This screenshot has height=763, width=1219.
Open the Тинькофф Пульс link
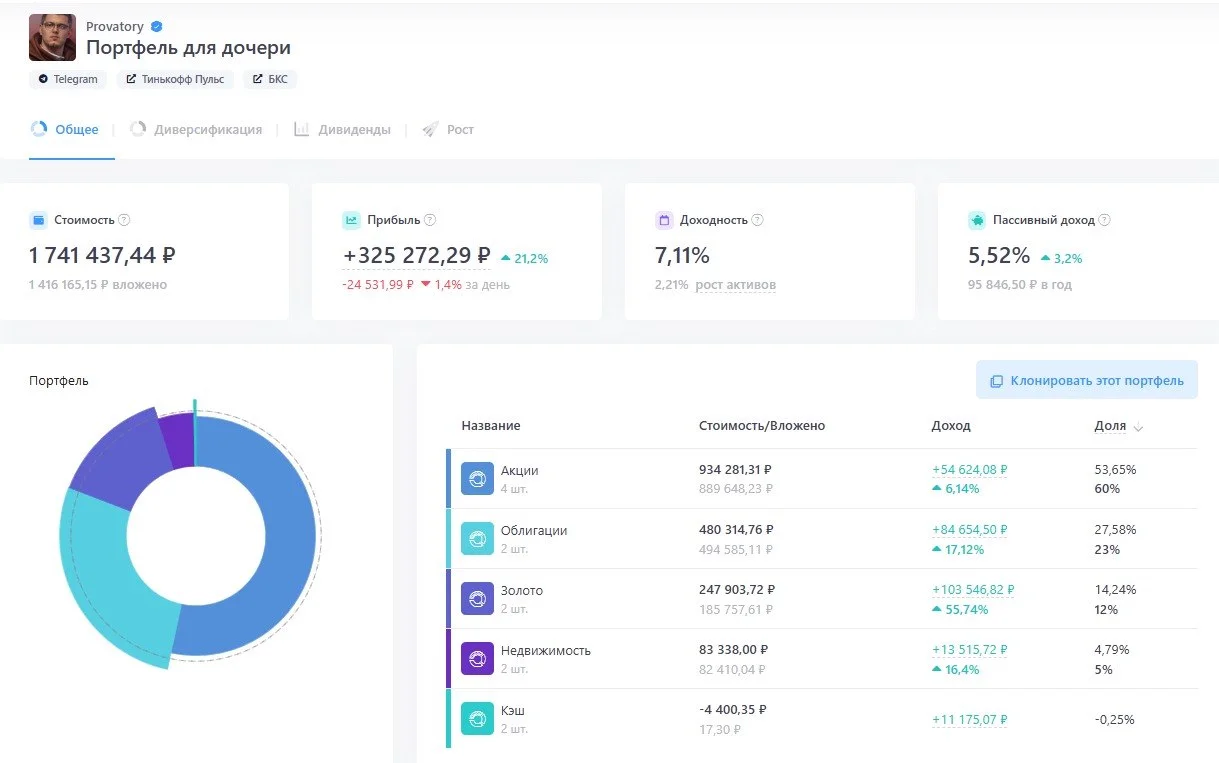(176, 79)
